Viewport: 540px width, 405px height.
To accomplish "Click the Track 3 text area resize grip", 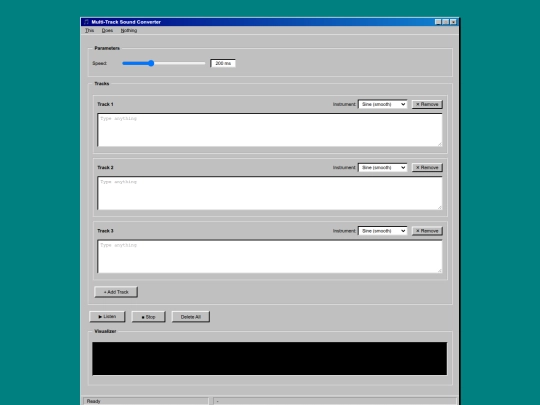I will point(440,271).
